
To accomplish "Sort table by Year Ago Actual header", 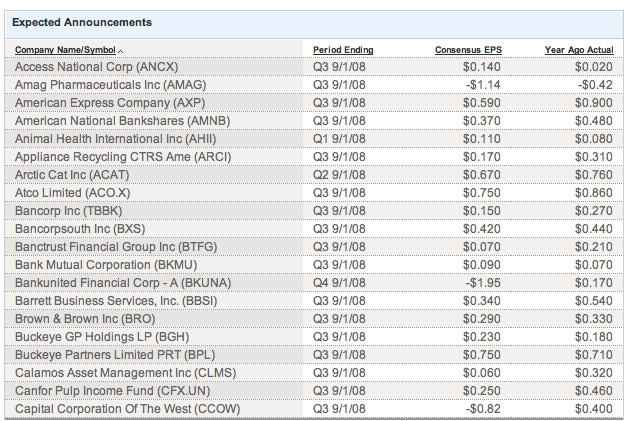I will coord(578,50).
